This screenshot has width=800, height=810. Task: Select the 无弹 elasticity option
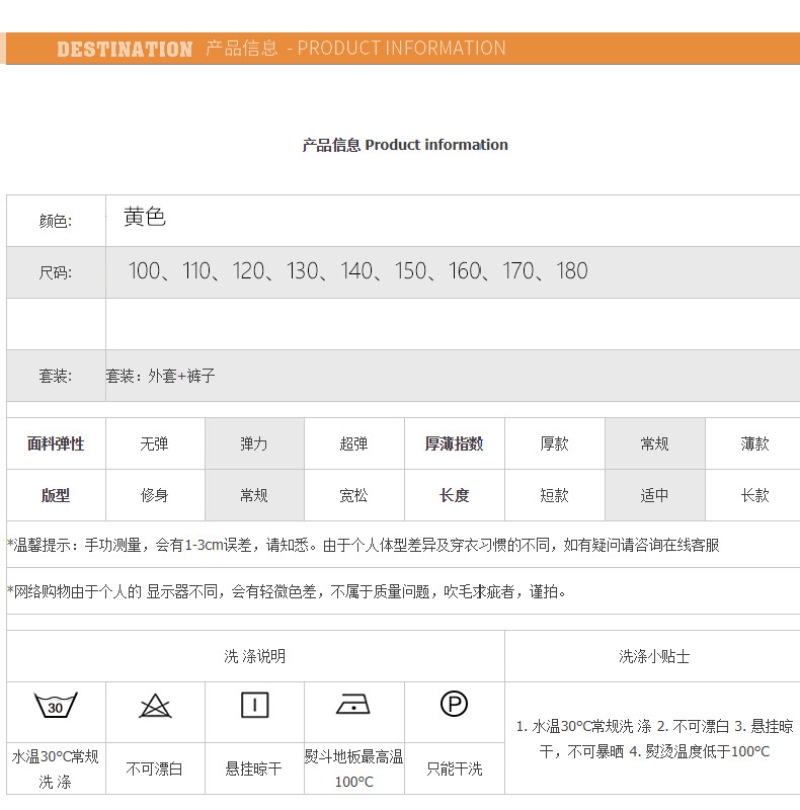tap(155, 444)
